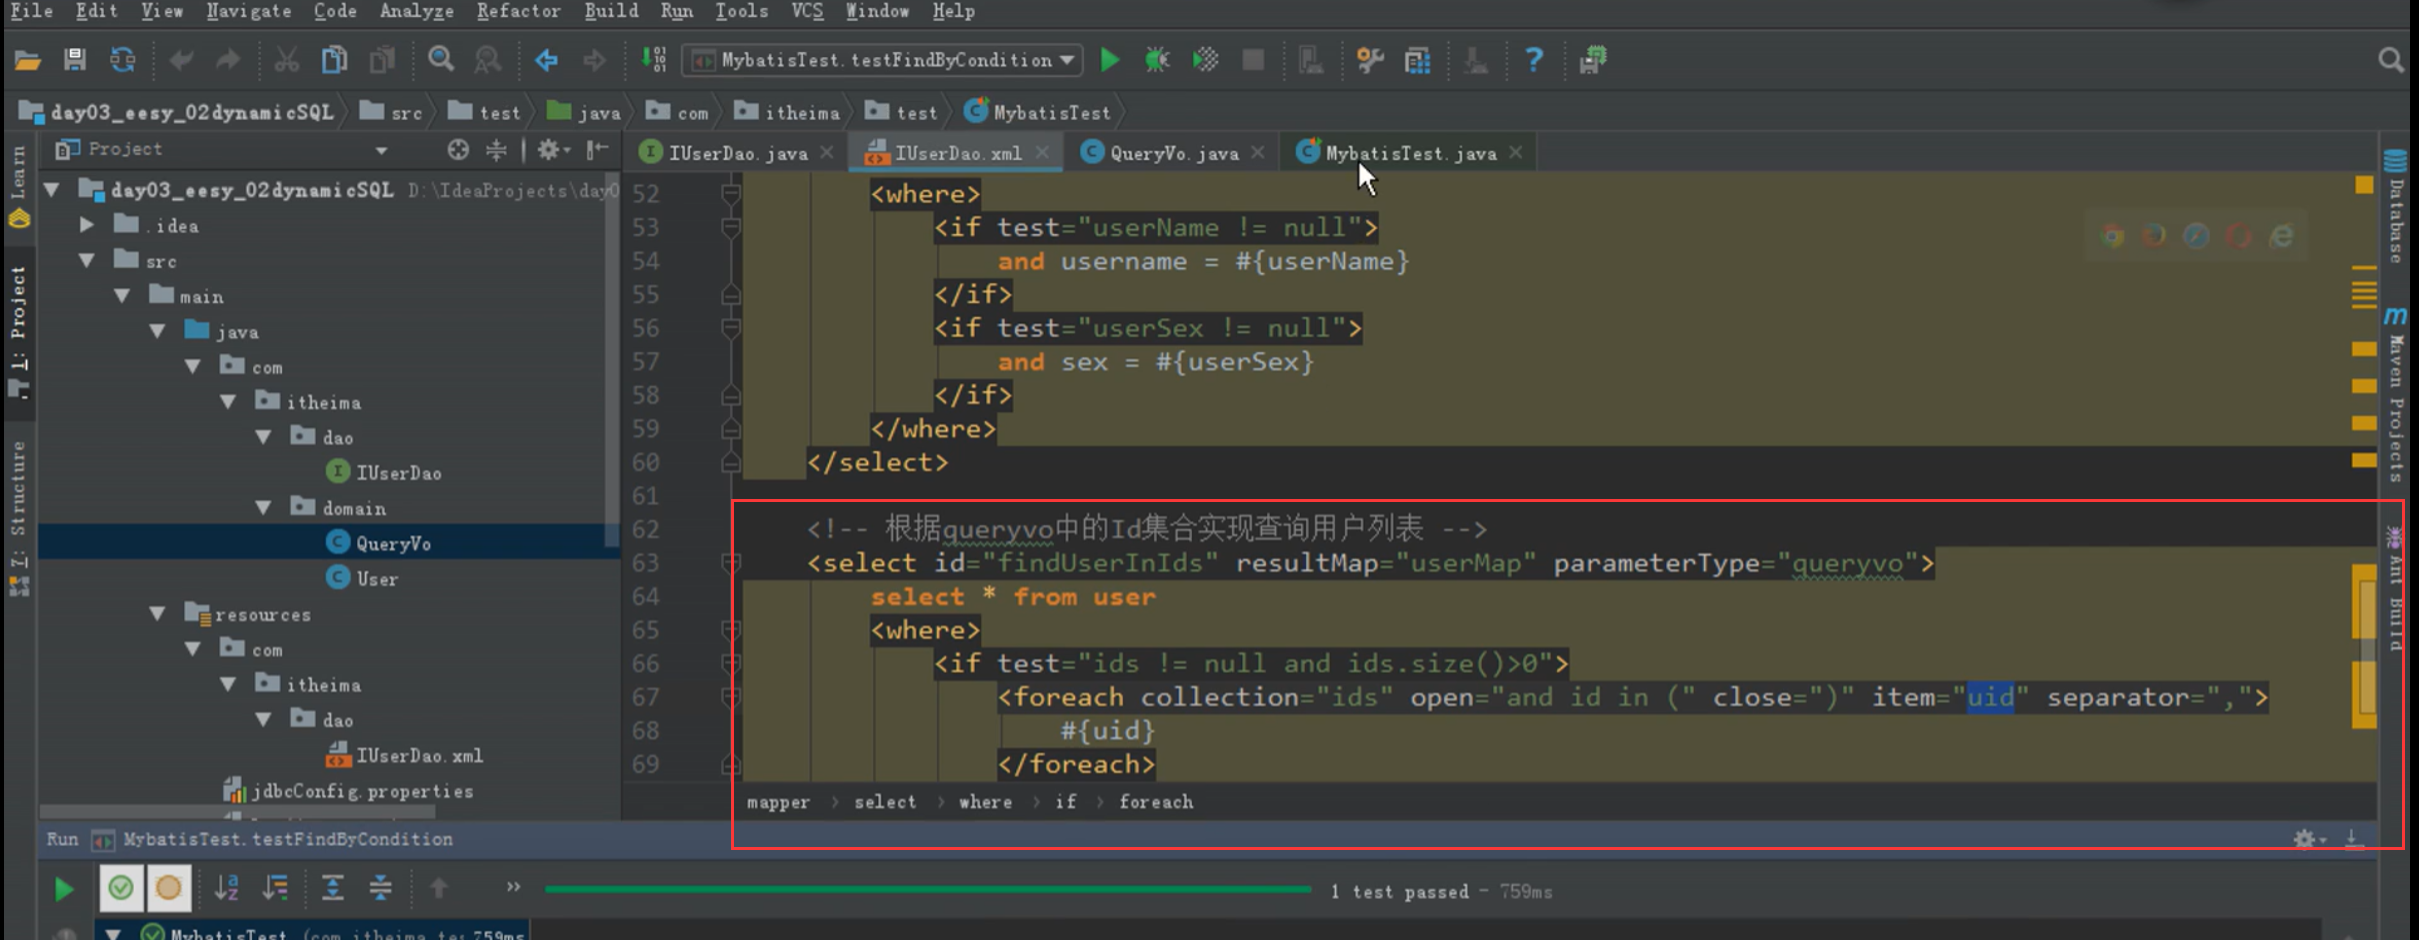Click the Save All floppy disk icon

[74, 60]
